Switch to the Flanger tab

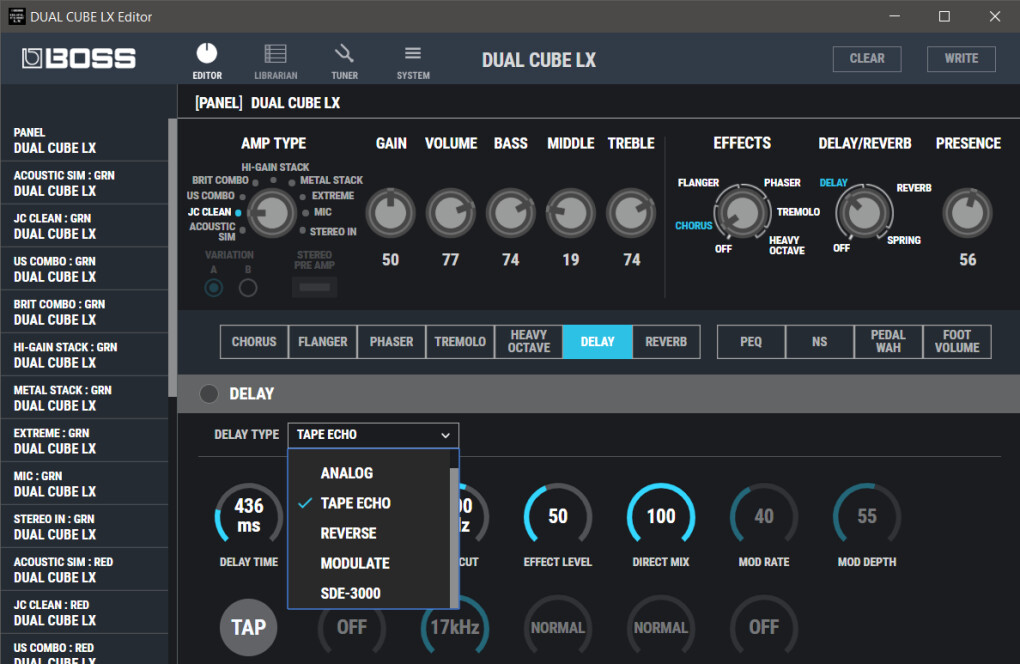(x=323, y=341)
